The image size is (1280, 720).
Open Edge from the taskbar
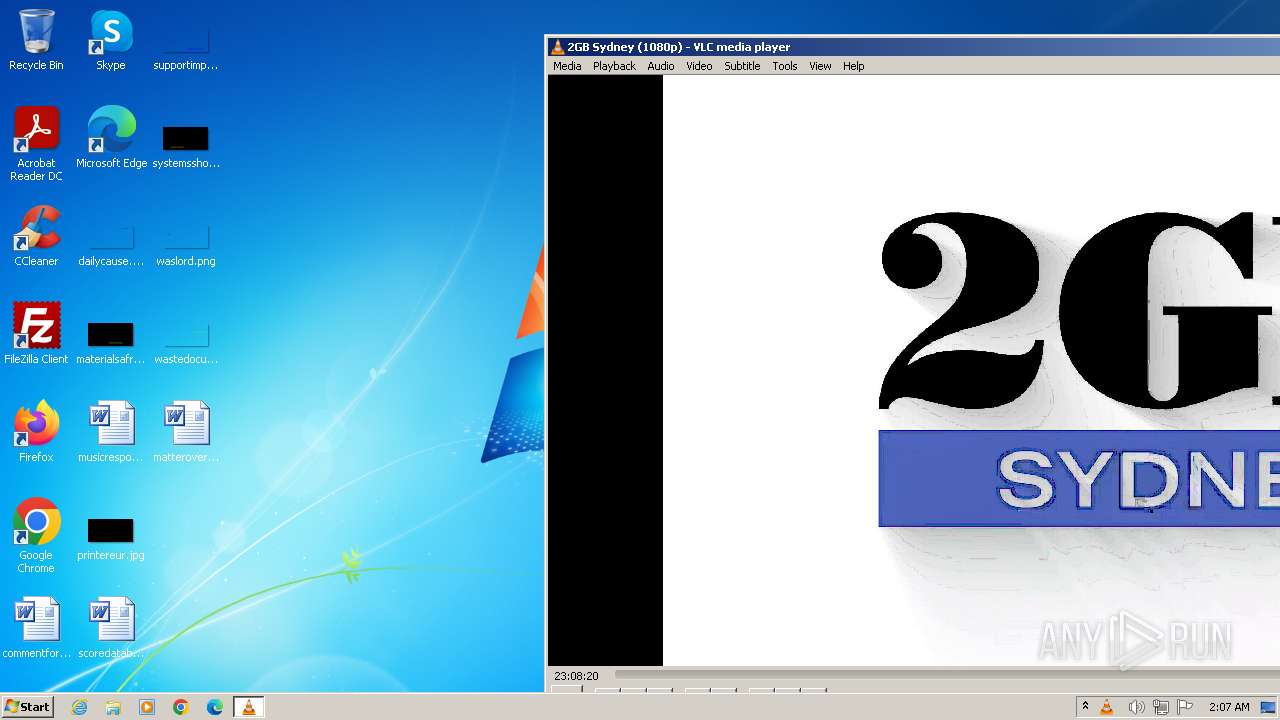215,707
